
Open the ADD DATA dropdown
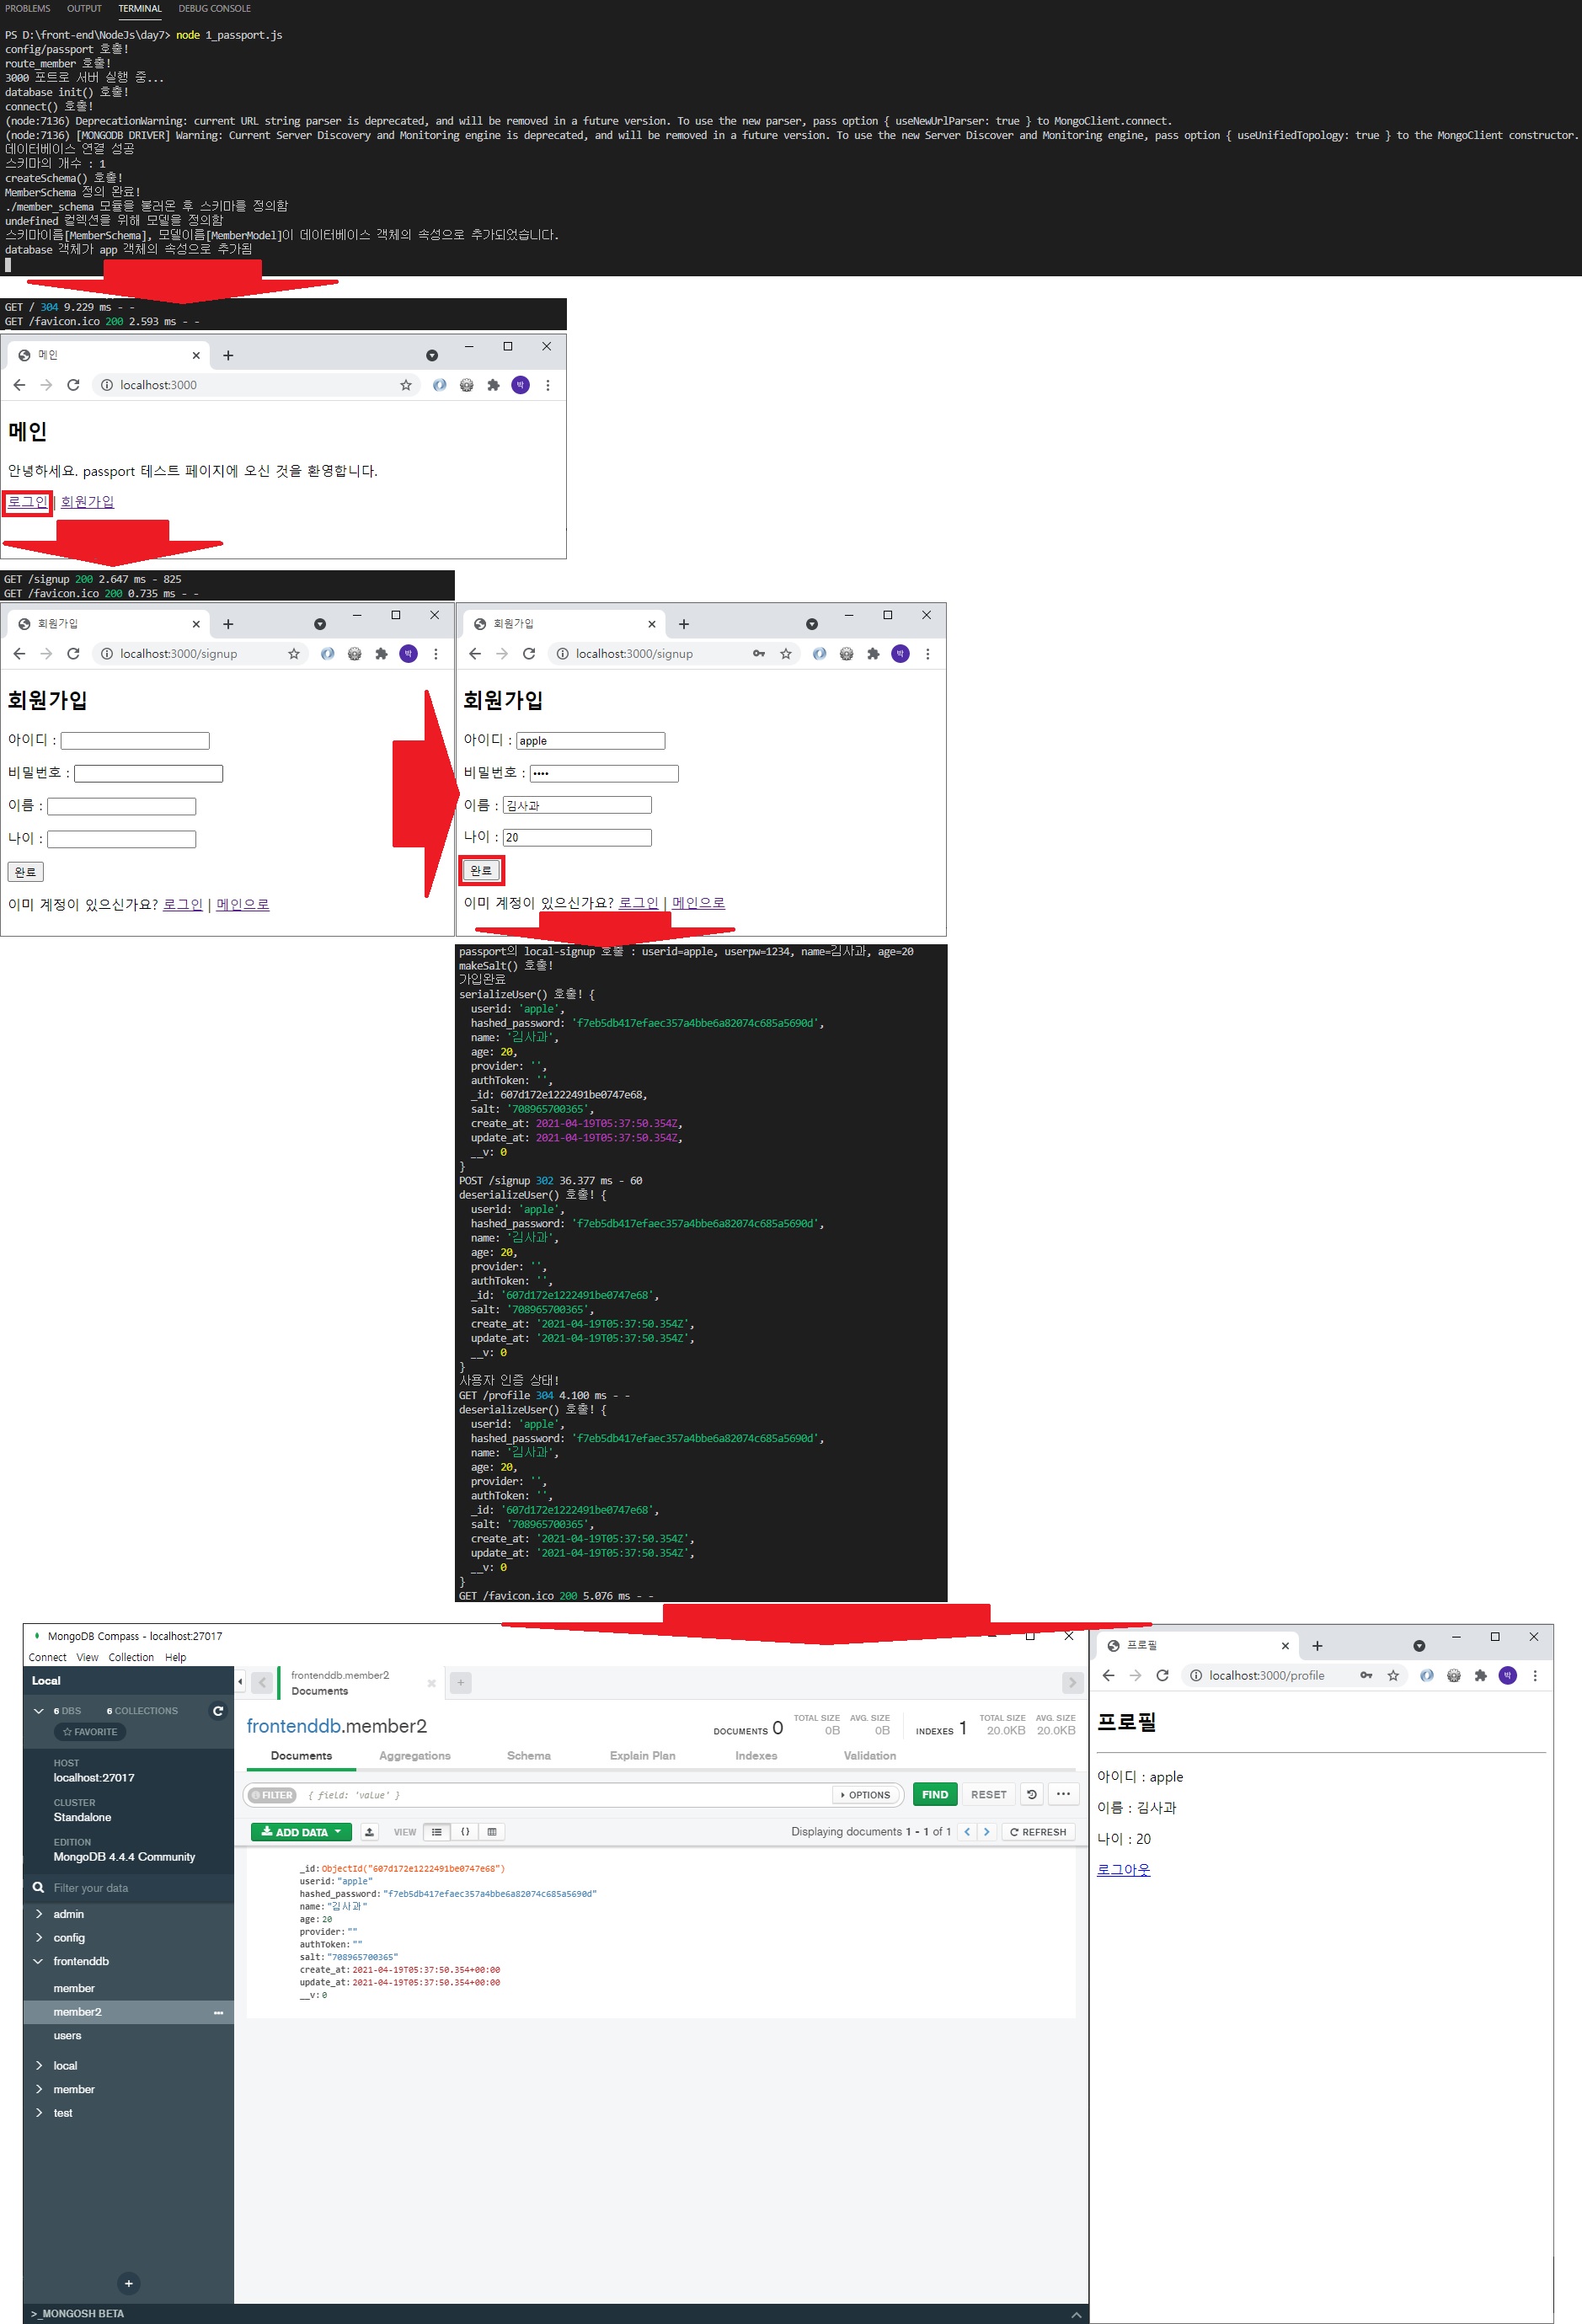point(301,1832)
